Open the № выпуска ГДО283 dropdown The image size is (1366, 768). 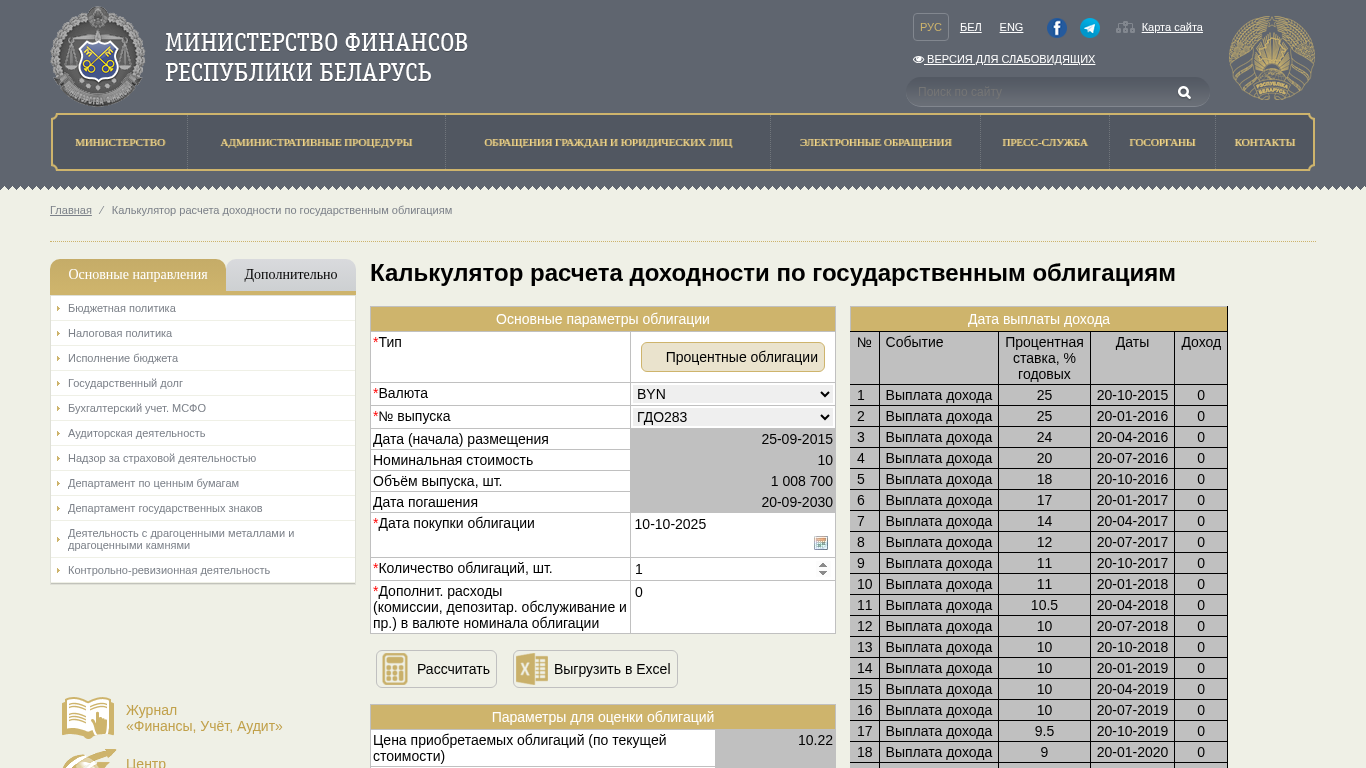pos(733,417)
